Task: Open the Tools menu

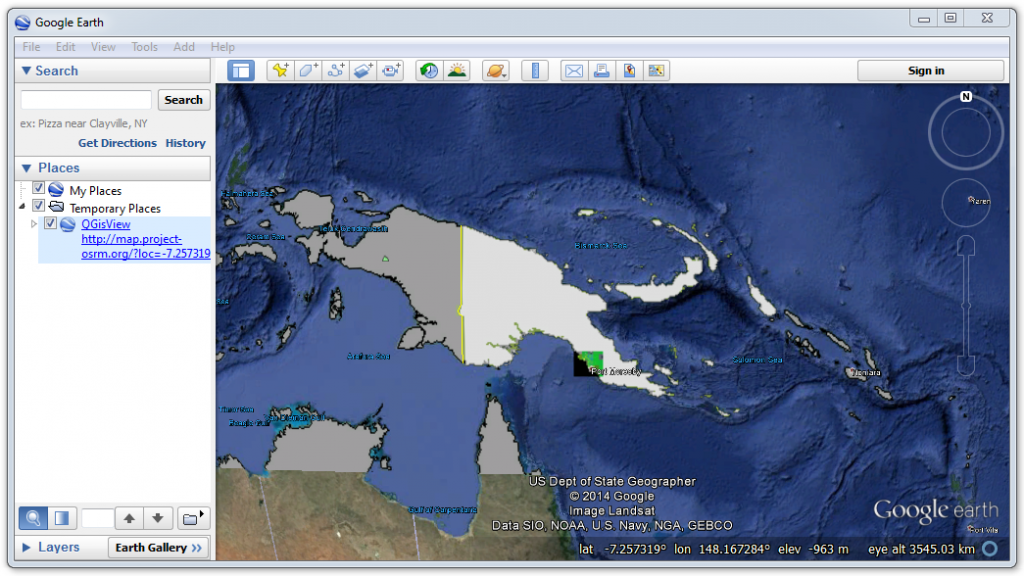Action: 144,47
